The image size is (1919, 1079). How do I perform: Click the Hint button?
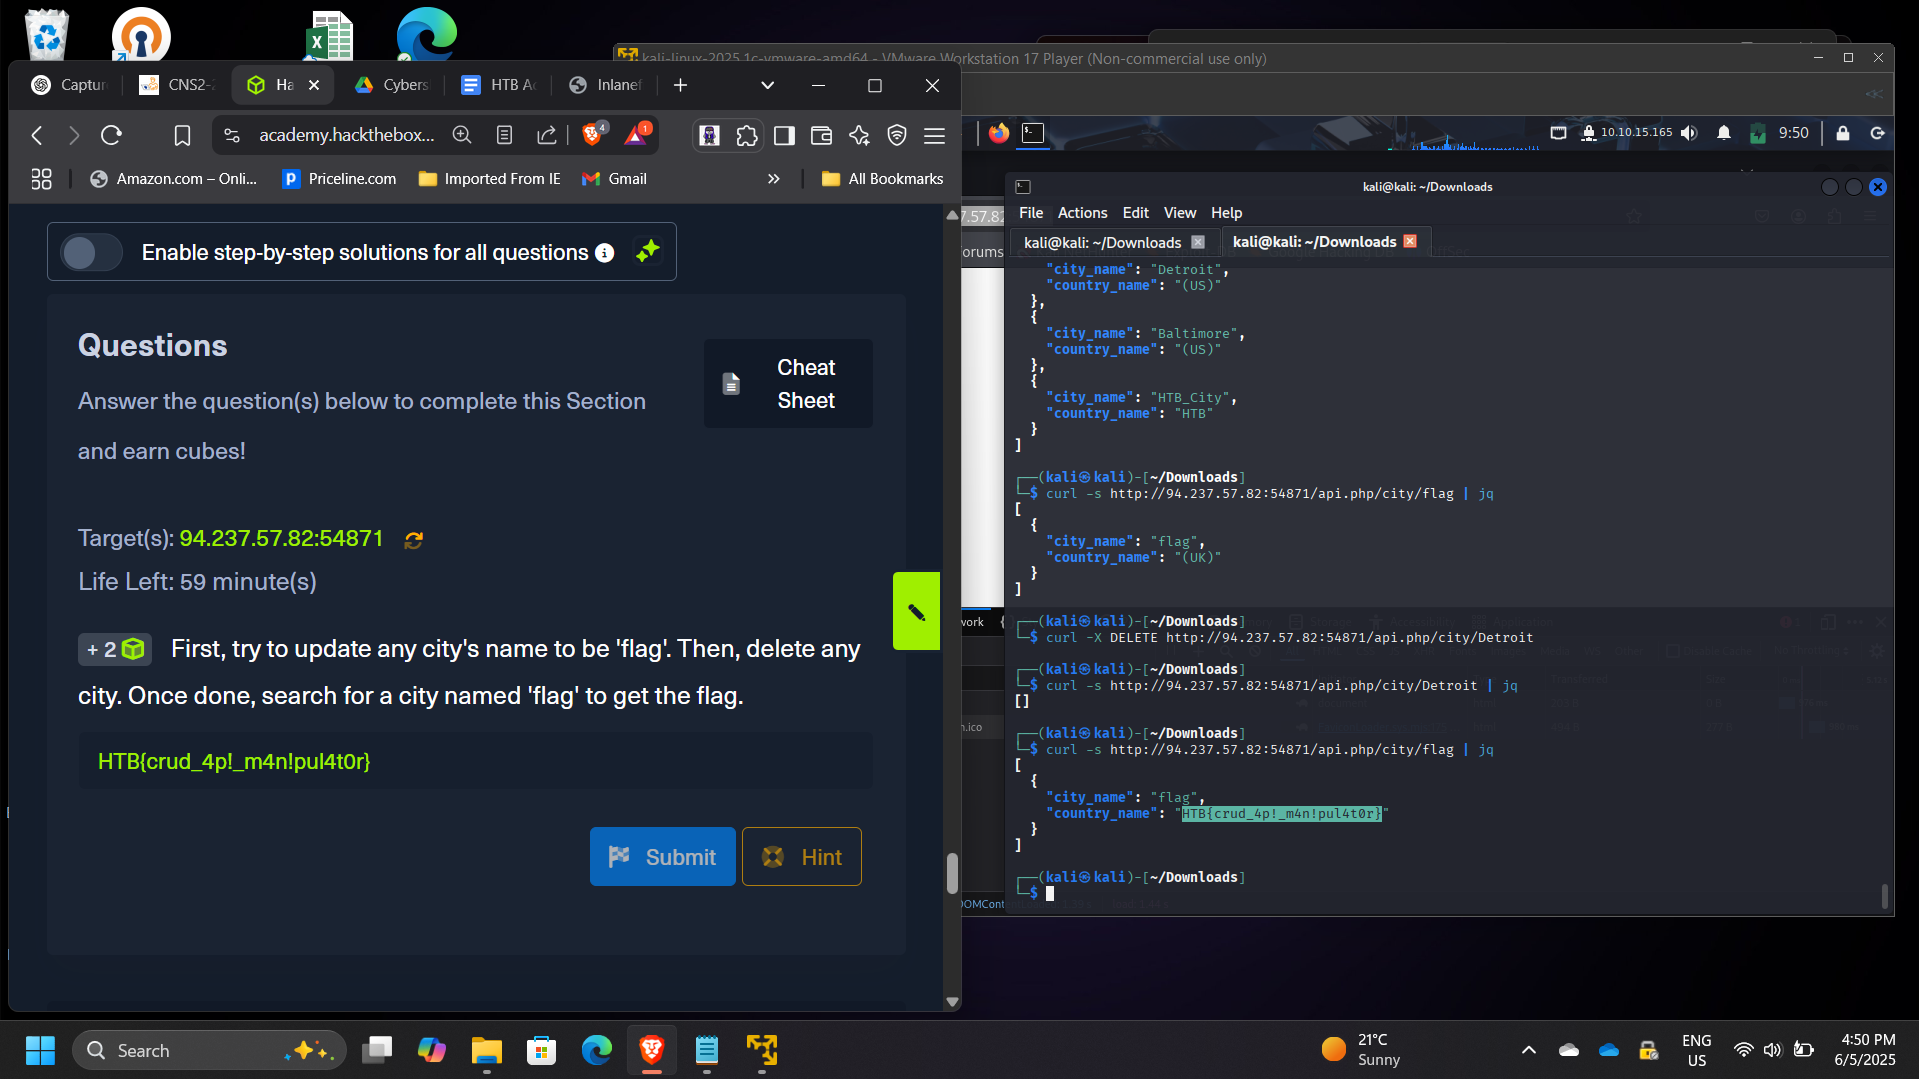pos(801,856)
